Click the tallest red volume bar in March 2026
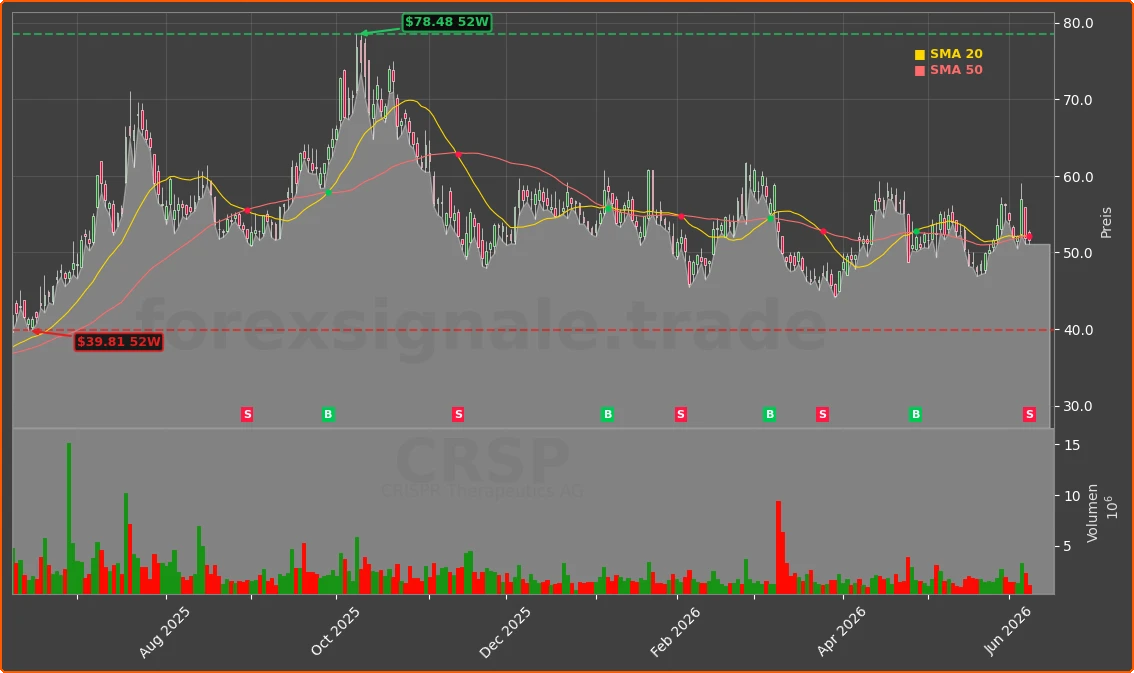1134x673 pixels. 778,547
